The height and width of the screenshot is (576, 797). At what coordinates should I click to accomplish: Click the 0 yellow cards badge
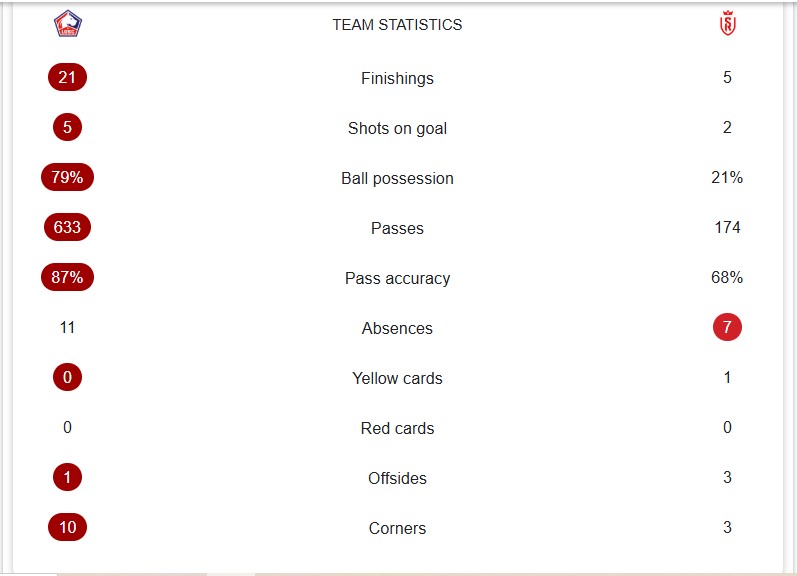click(68, 377)
